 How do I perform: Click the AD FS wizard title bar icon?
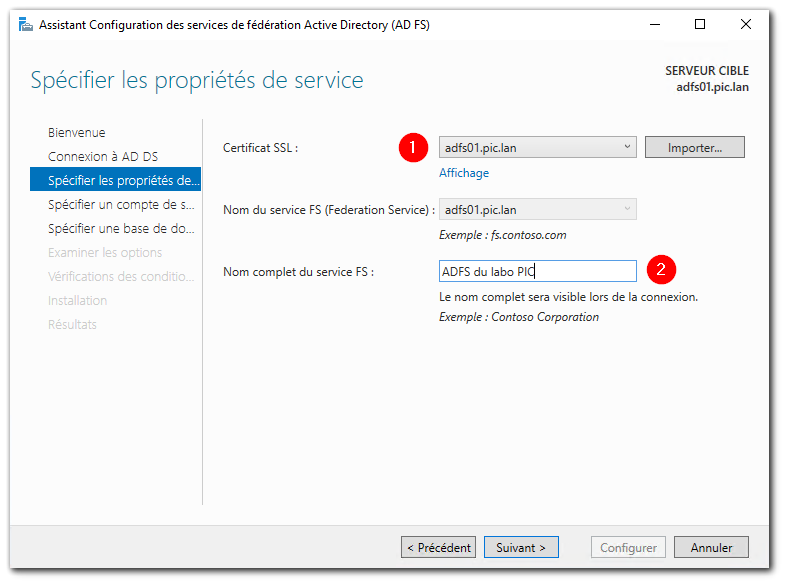point(25,25)
